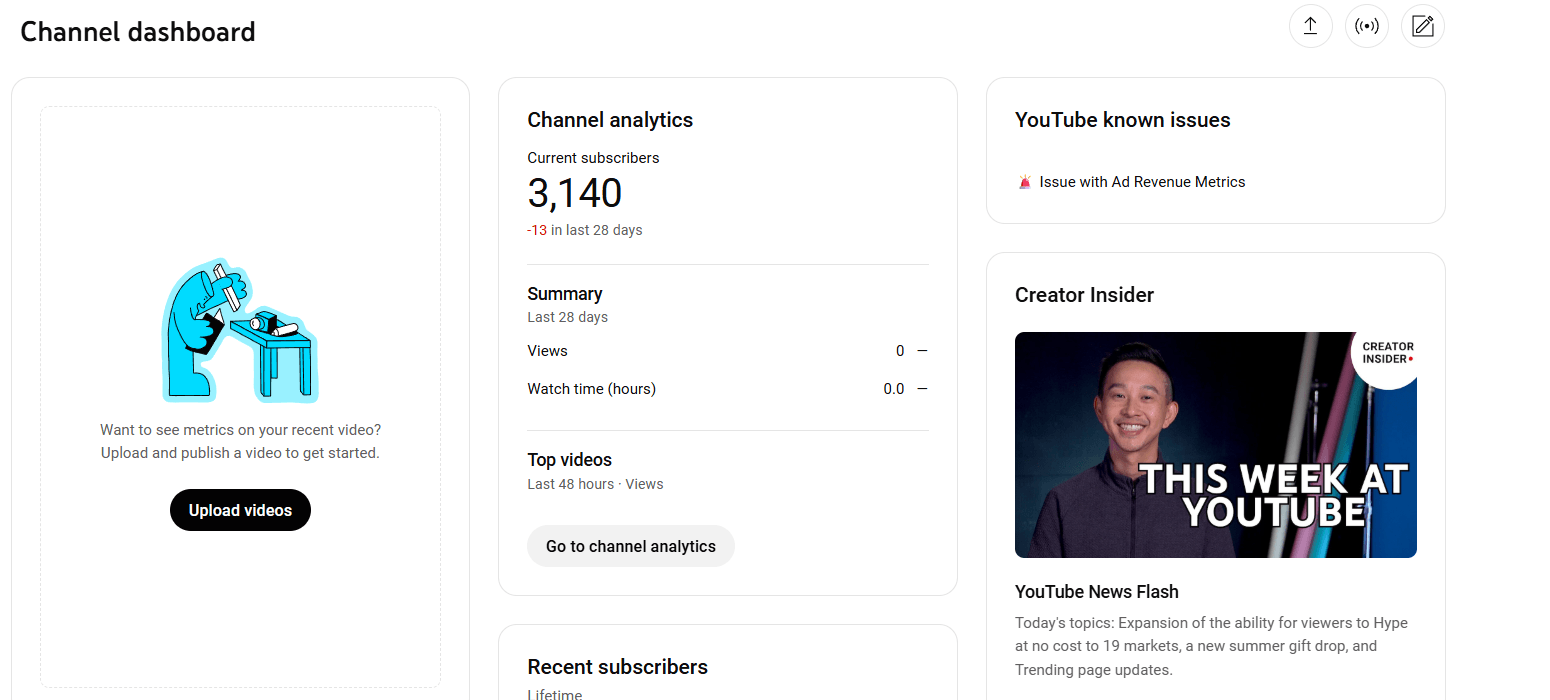Click the red siren icon beside issue
The height and width of the screenshot is (700, 1550).
[x=1024, y=182]
